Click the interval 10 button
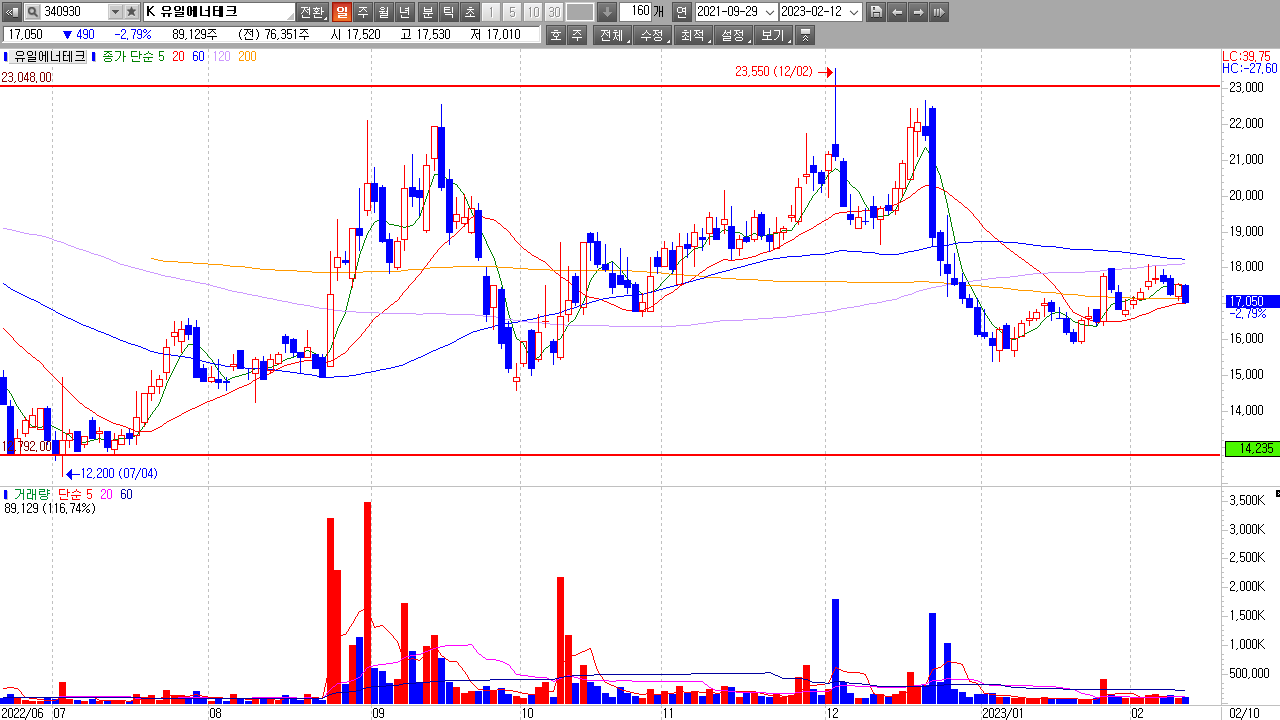 532,12
